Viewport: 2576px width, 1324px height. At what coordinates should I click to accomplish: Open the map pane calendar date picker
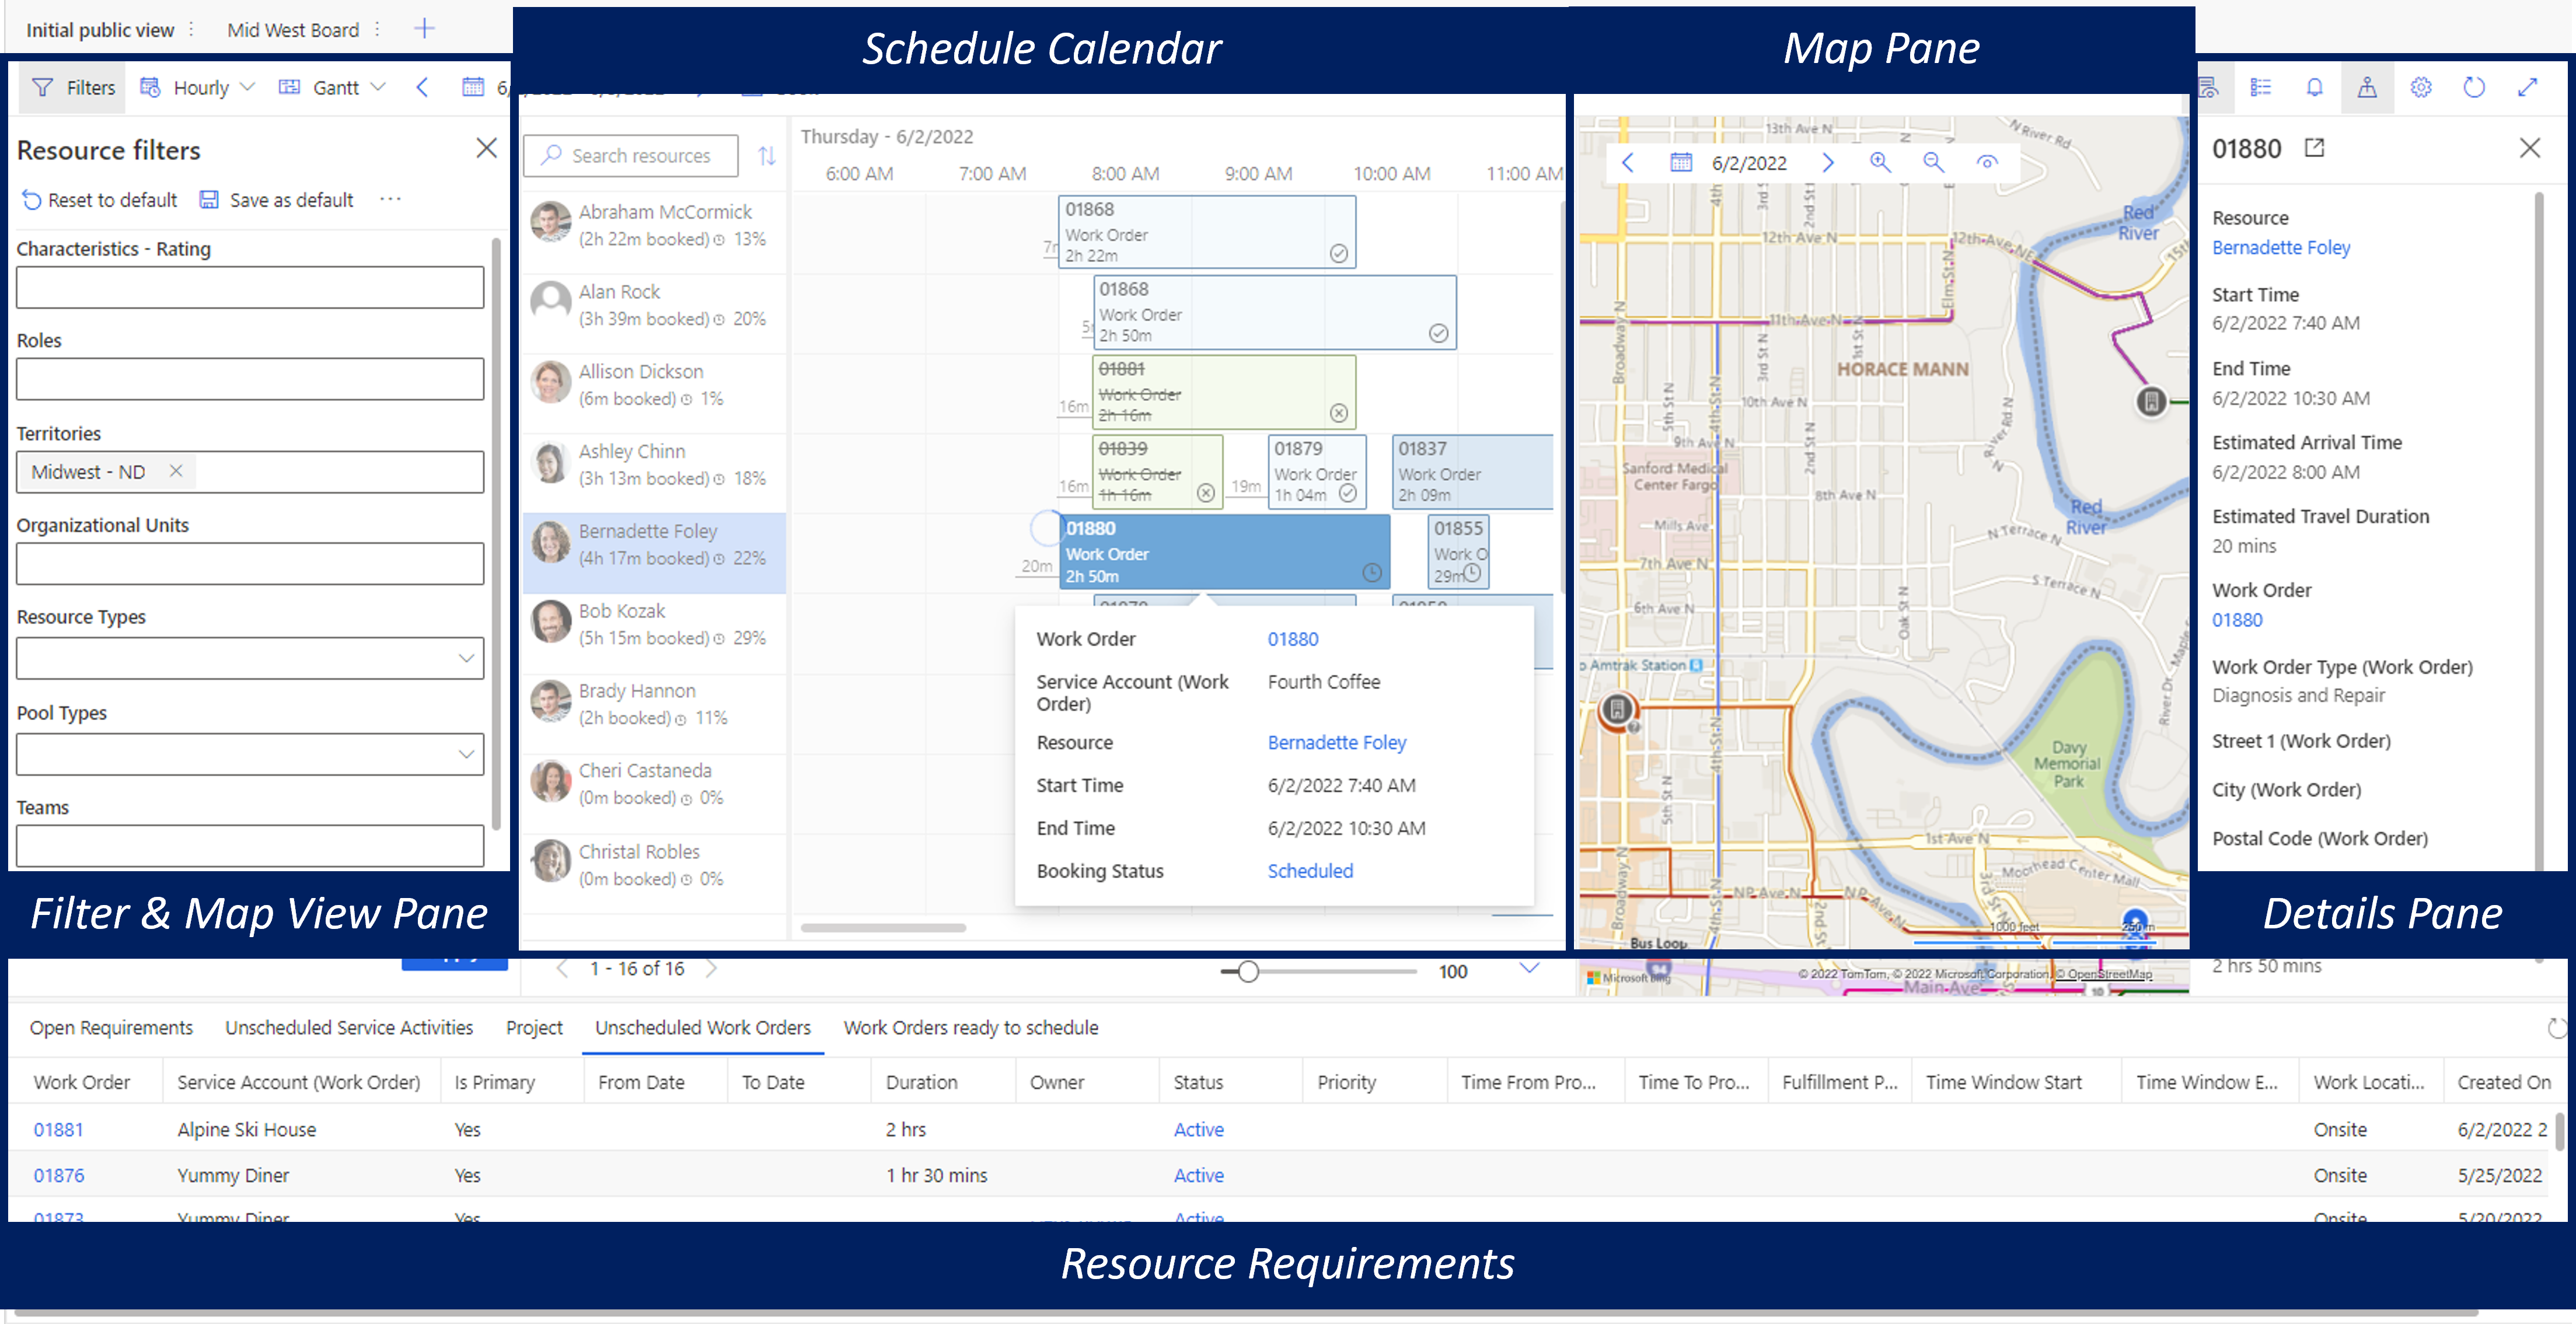(x=1680, y=163)
